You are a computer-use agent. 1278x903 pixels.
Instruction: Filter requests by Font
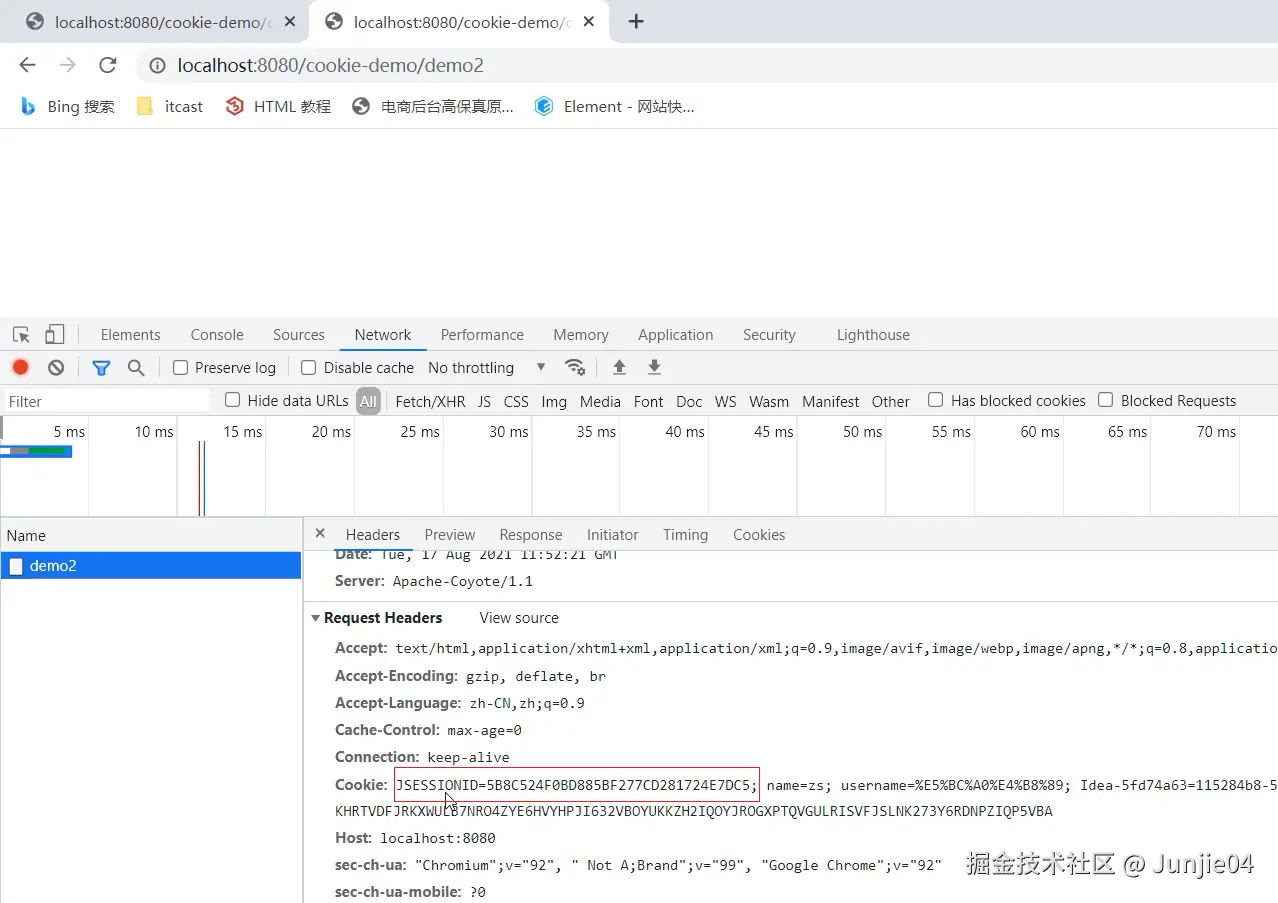point(649,401)
